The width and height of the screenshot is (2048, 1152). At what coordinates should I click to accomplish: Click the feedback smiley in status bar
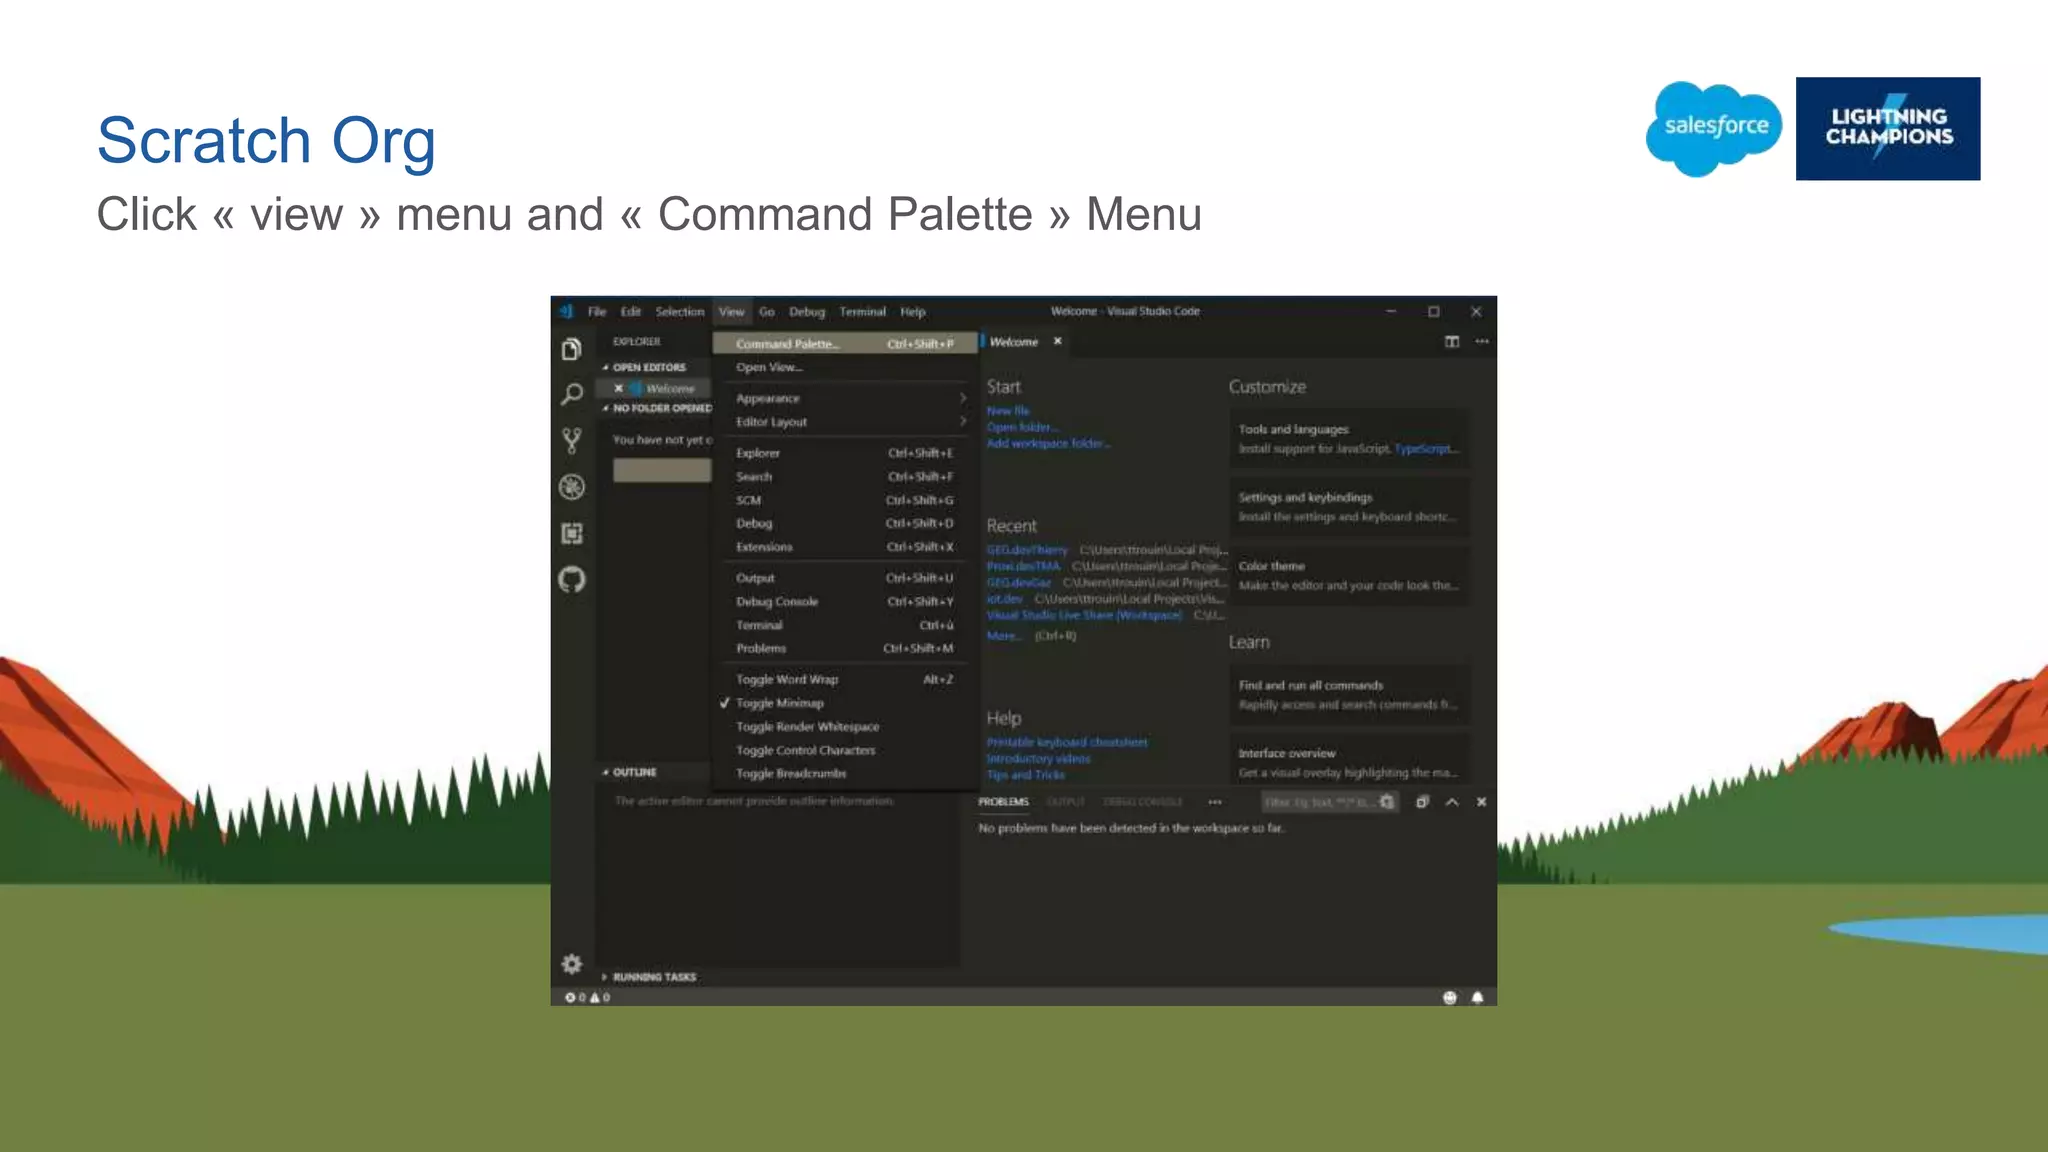click(x=1450, y=997)
